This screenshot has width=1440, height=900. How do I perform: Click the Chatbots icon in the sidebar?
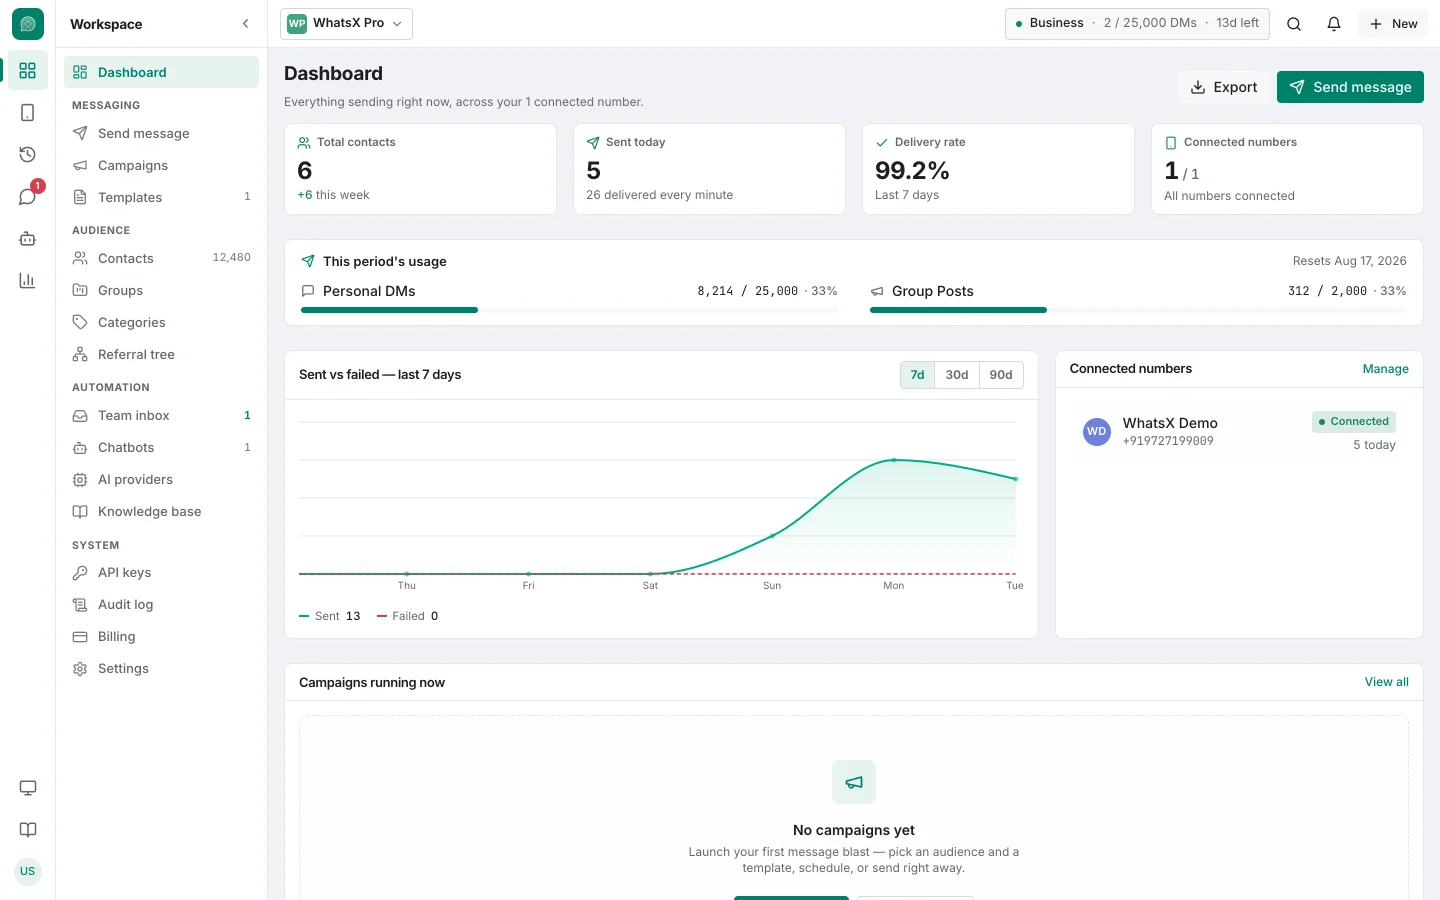80,447
